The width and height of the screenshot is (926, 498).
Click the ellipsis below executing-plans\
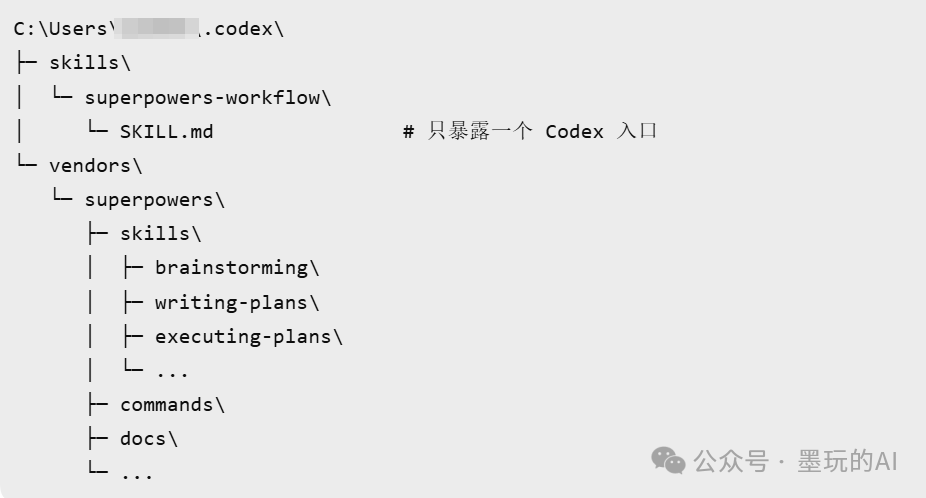(x=172, y=371)
